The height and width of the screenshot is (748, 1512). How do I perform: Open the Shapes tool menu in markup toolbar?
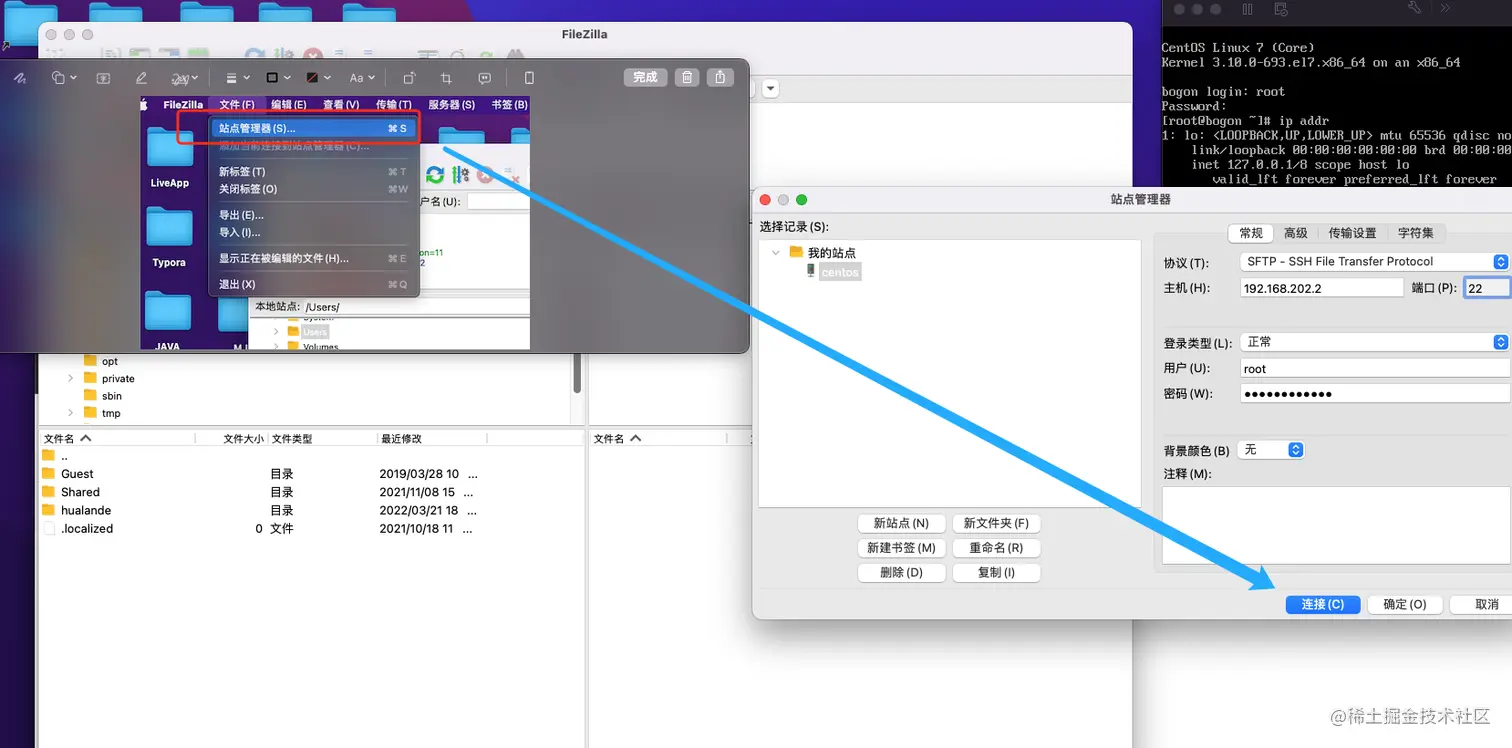click(x=64, y=78)
